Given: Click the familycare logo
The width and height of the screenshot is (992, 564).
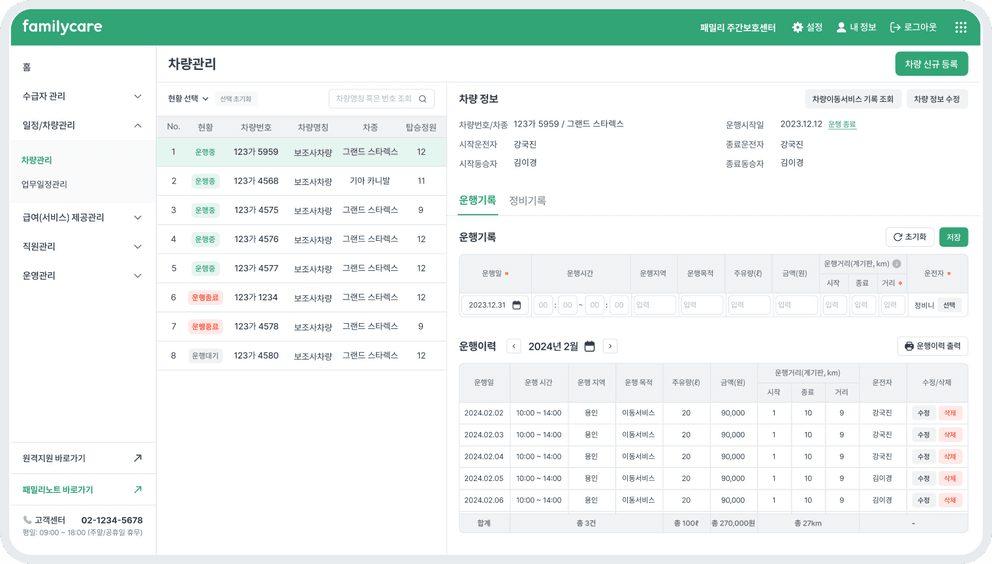Looking at the screenshot, I should [62, 27].
